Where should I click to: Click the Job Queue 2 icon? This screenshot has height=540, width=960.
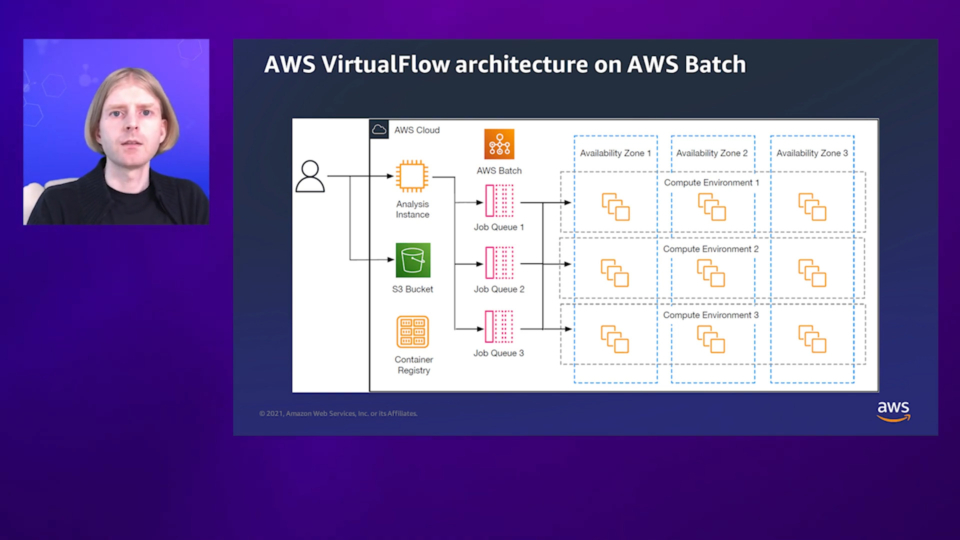pyautogui.click(x=499, y=263)
